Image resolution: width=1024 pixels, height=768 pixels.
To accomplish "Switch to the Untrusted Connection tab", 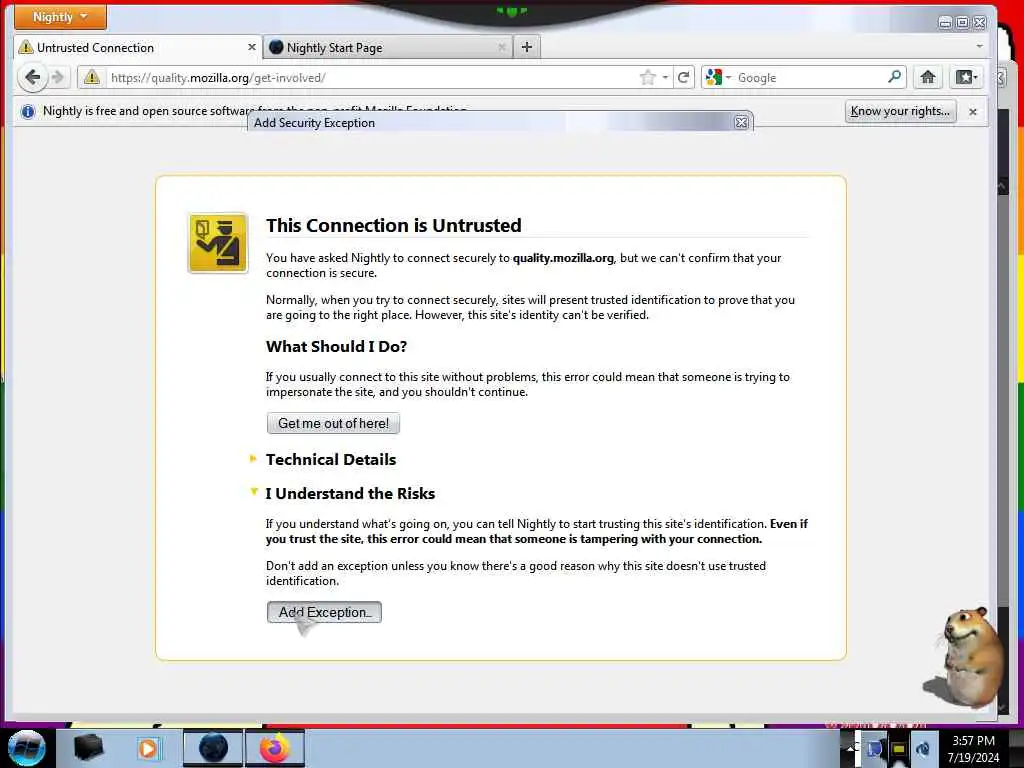I will coord(138,48).
